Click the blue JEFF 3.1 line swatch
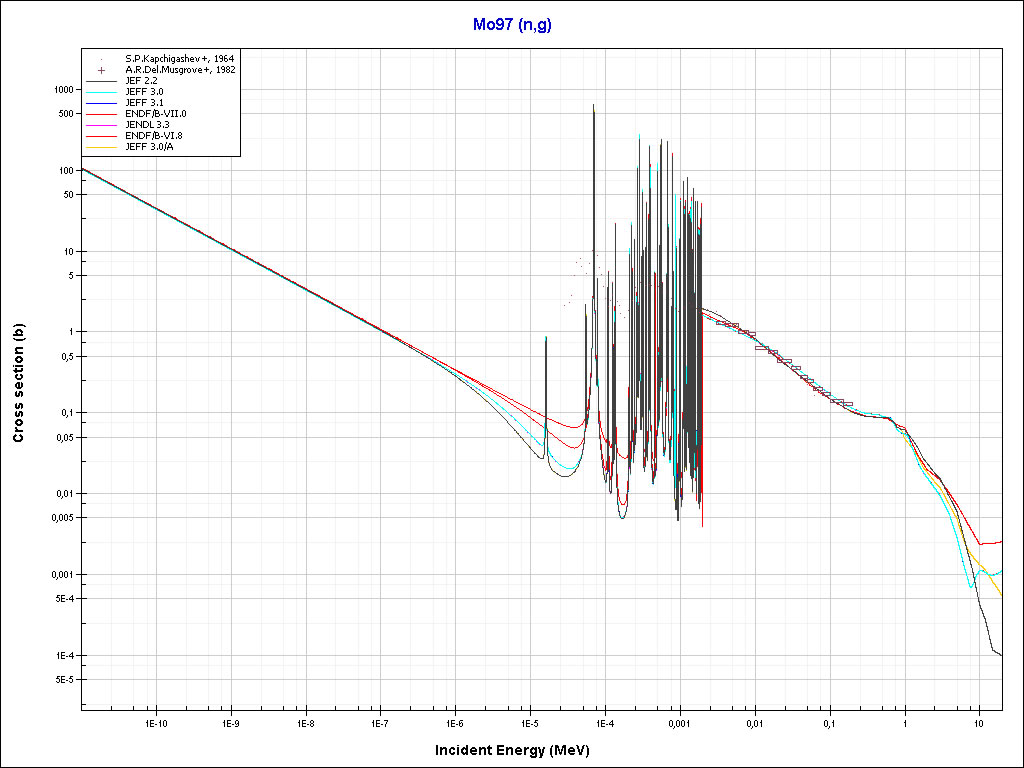 102,103
